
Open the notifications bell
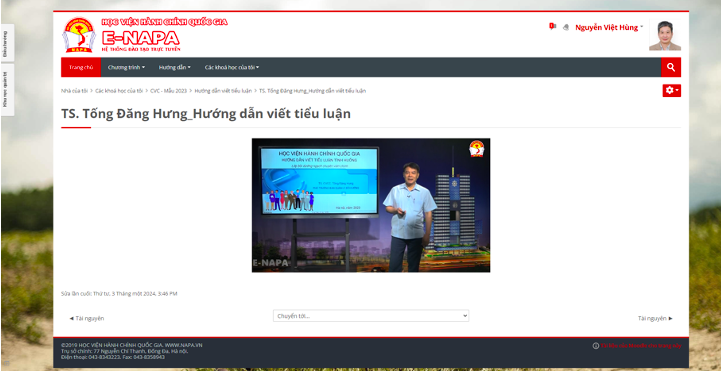(566, 27)
